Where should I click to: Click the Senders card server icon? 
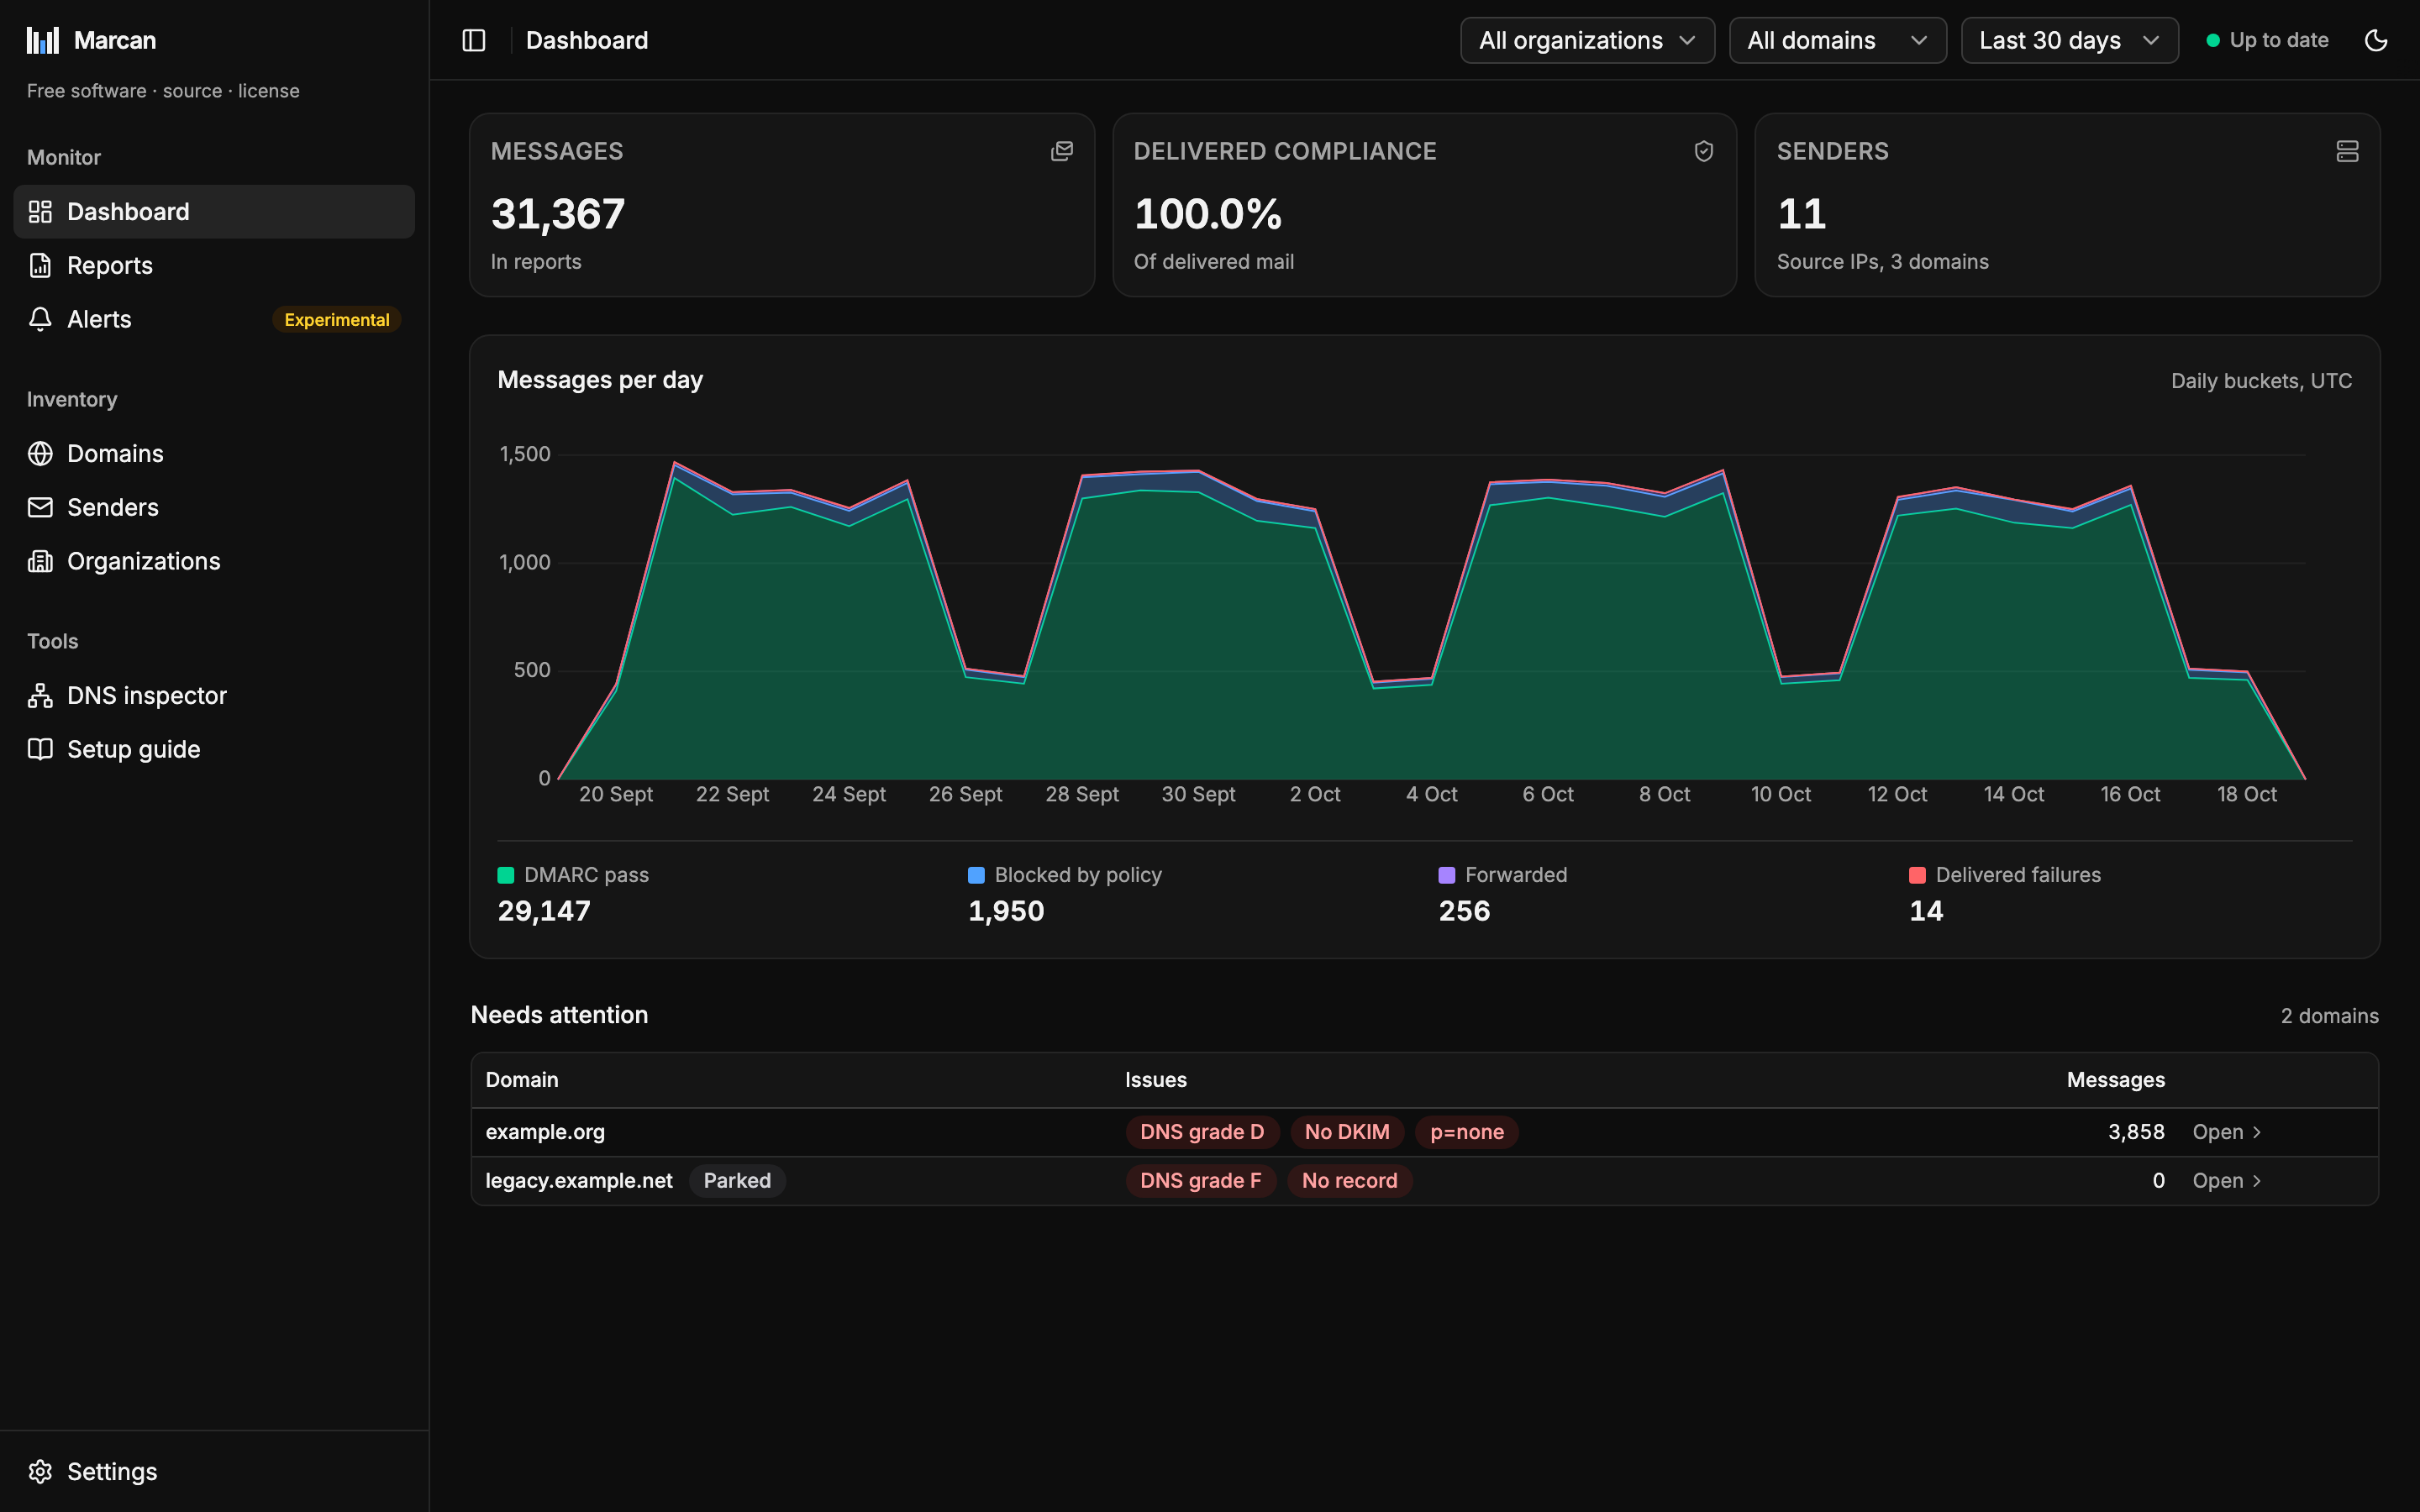(2347, 151)
